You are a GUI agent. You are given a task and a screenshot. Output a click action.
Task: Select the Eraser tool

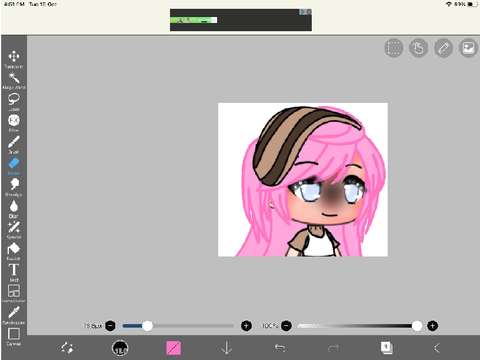point(14,166)
